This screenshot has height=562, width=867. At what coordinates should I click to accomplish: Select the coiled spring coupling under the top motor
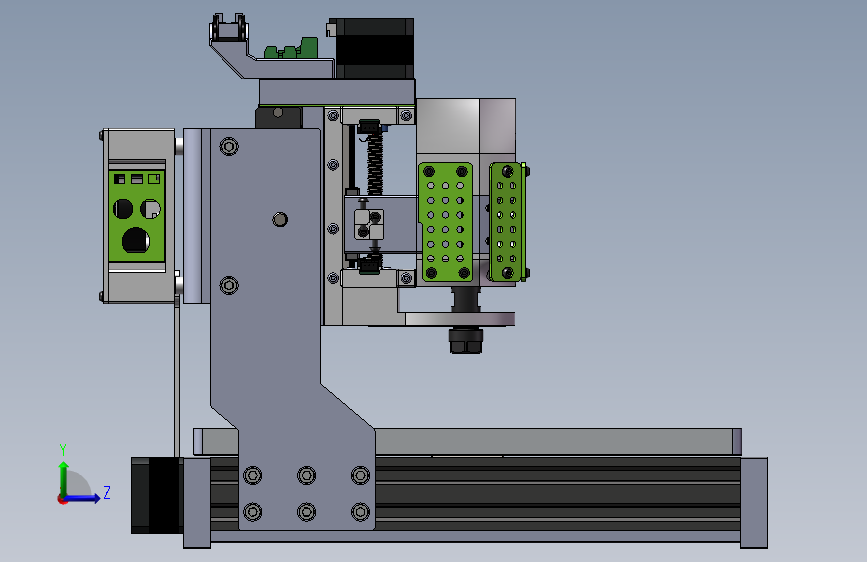click(375, 164)
